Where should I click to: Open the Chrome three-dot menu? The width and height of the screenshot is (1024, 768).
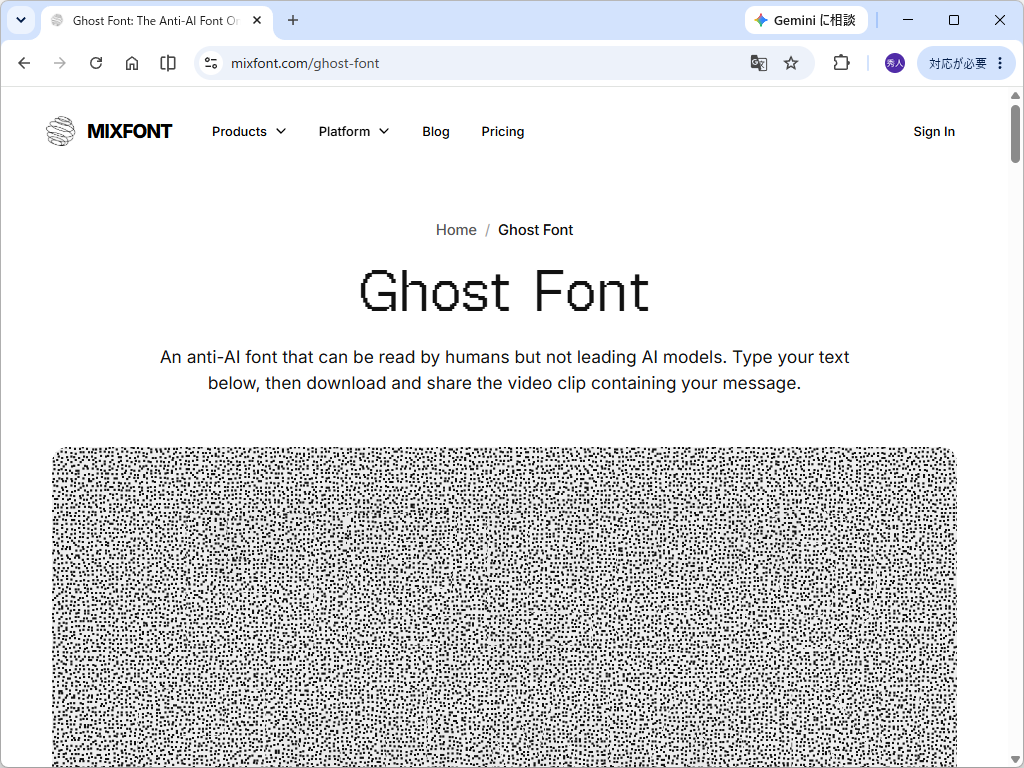1000,63
